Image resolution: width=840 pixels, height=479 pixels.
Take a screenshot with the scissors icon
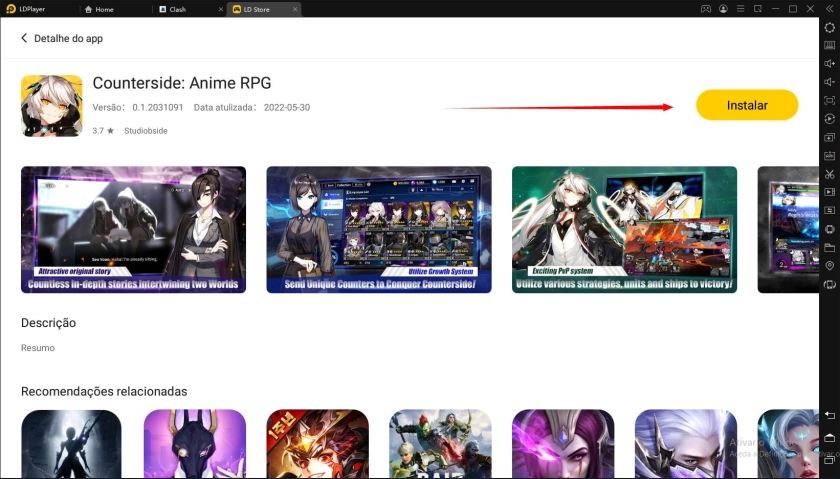point(829,174)
